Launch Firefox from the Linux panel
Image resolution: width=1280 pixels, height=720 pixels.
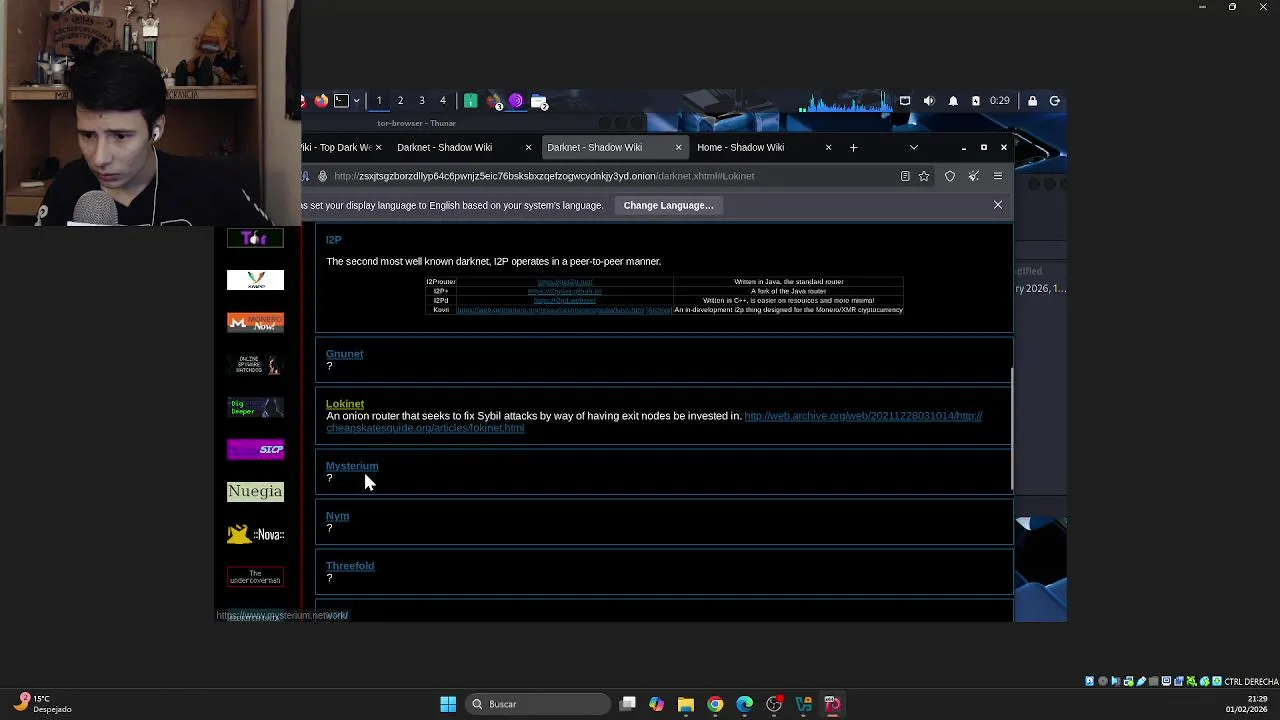coord(321,101)
